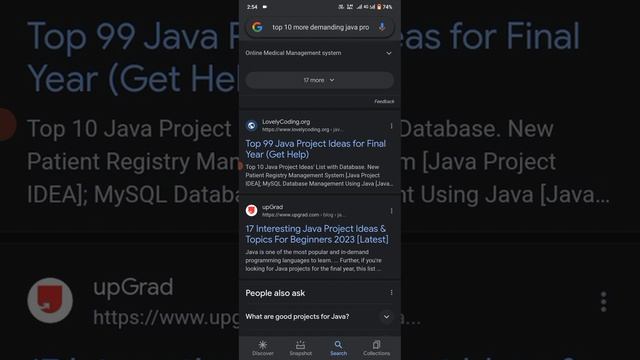Click the 2:54 clock in status bar
The width and height of the screenshot is (640, 360).
[252, 7]
